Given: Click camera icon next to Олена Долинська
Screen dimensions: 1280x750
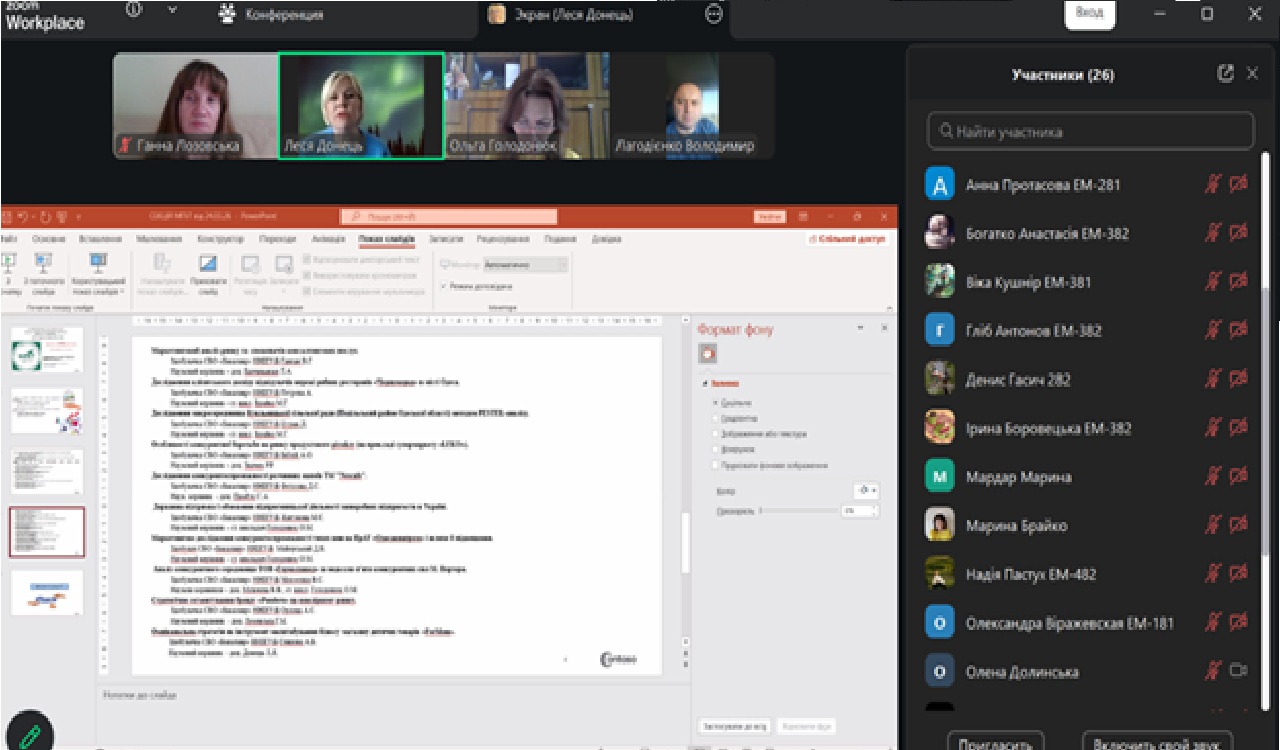Looking at the screenshot, I should pos(1240,671).
